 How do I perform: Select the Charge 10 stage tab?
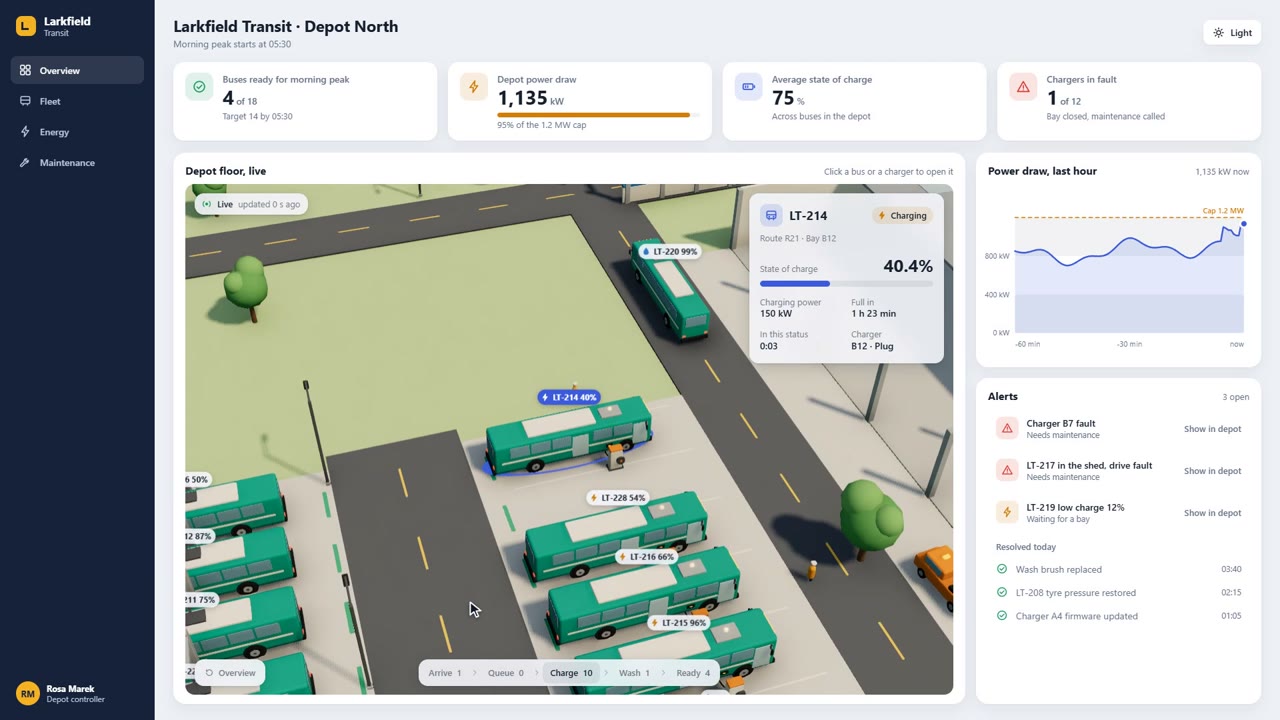click(x=571, y=673)
